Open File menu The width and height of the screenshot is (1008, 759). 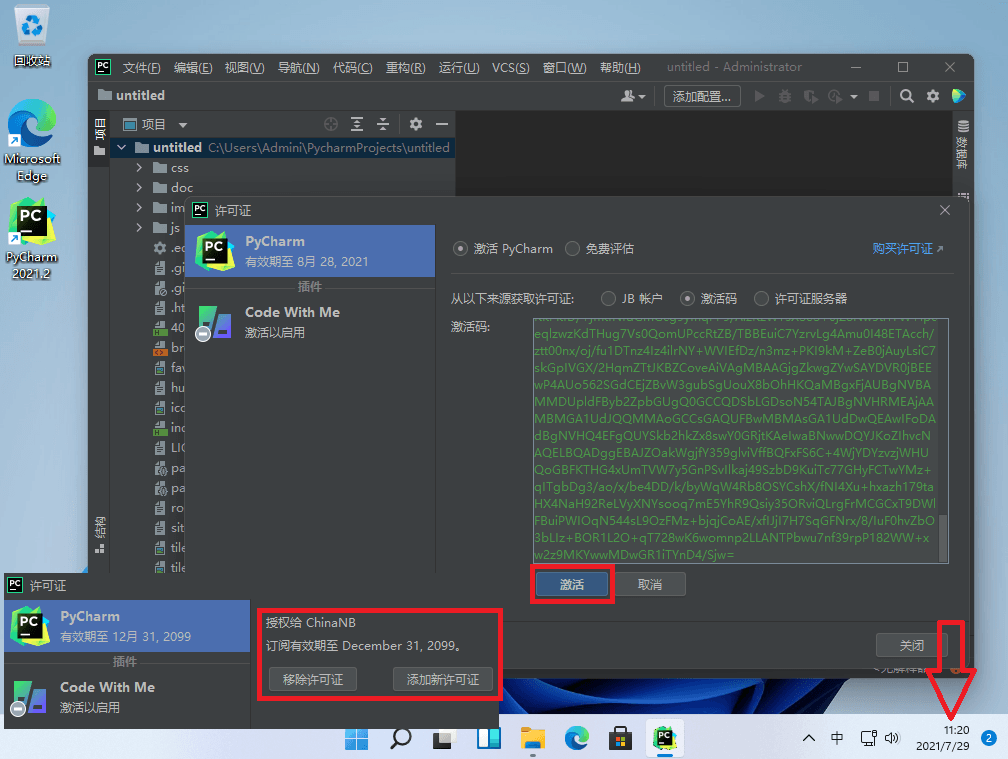click(141, 67)
